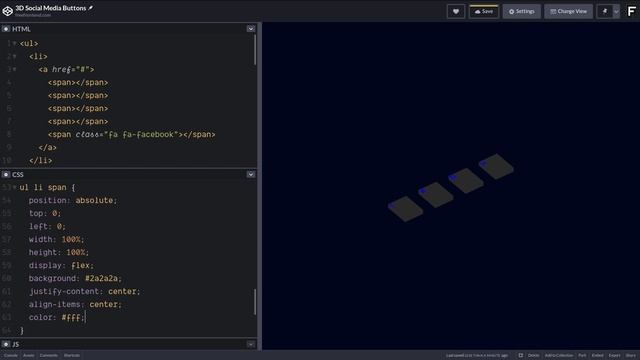Click the Export button
This screenshot has width=640, height=360.
click(x=614, y=355)
